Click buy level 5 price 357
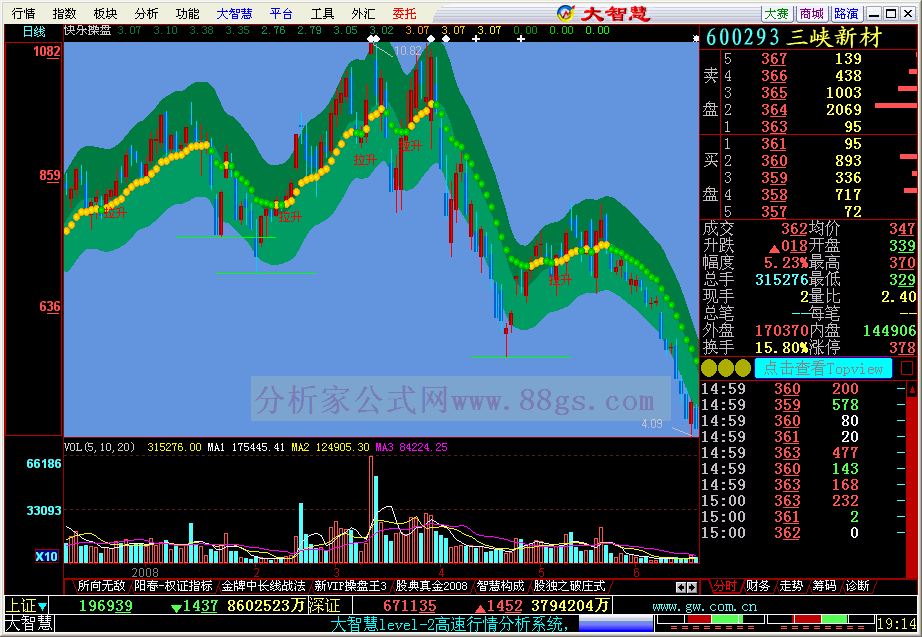This screenshot has height=637, width=922. [x=774, y=212]
